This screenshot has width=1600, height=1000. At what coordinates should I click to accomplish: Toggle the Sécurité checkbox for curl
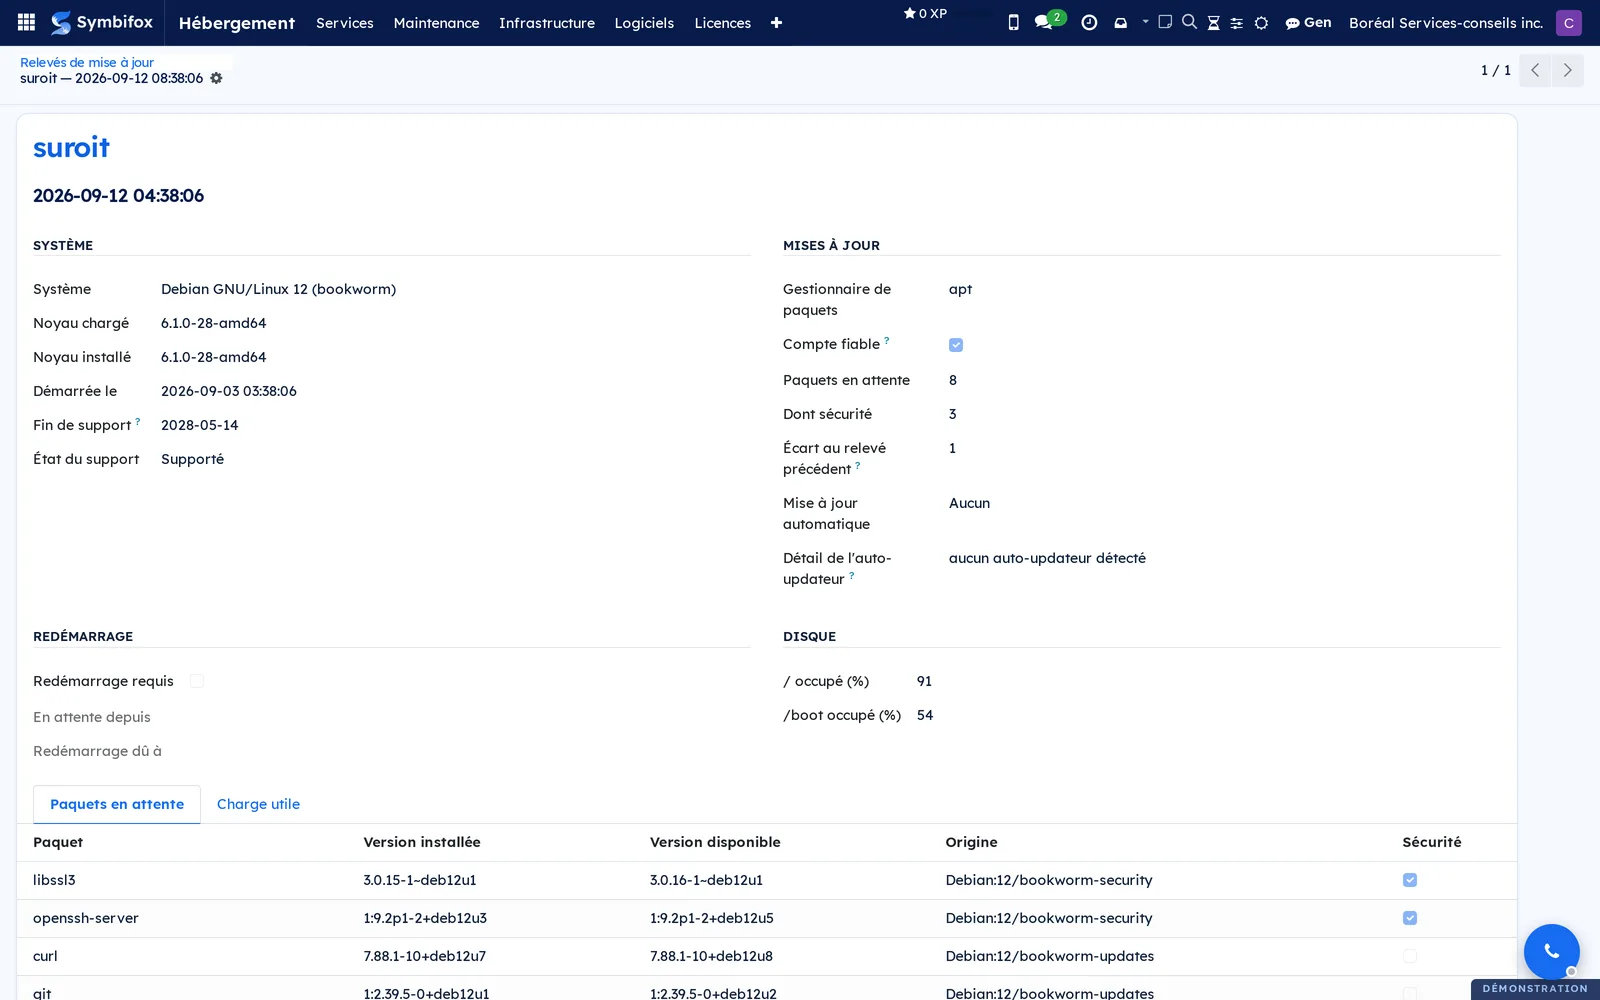[1410, 956]
